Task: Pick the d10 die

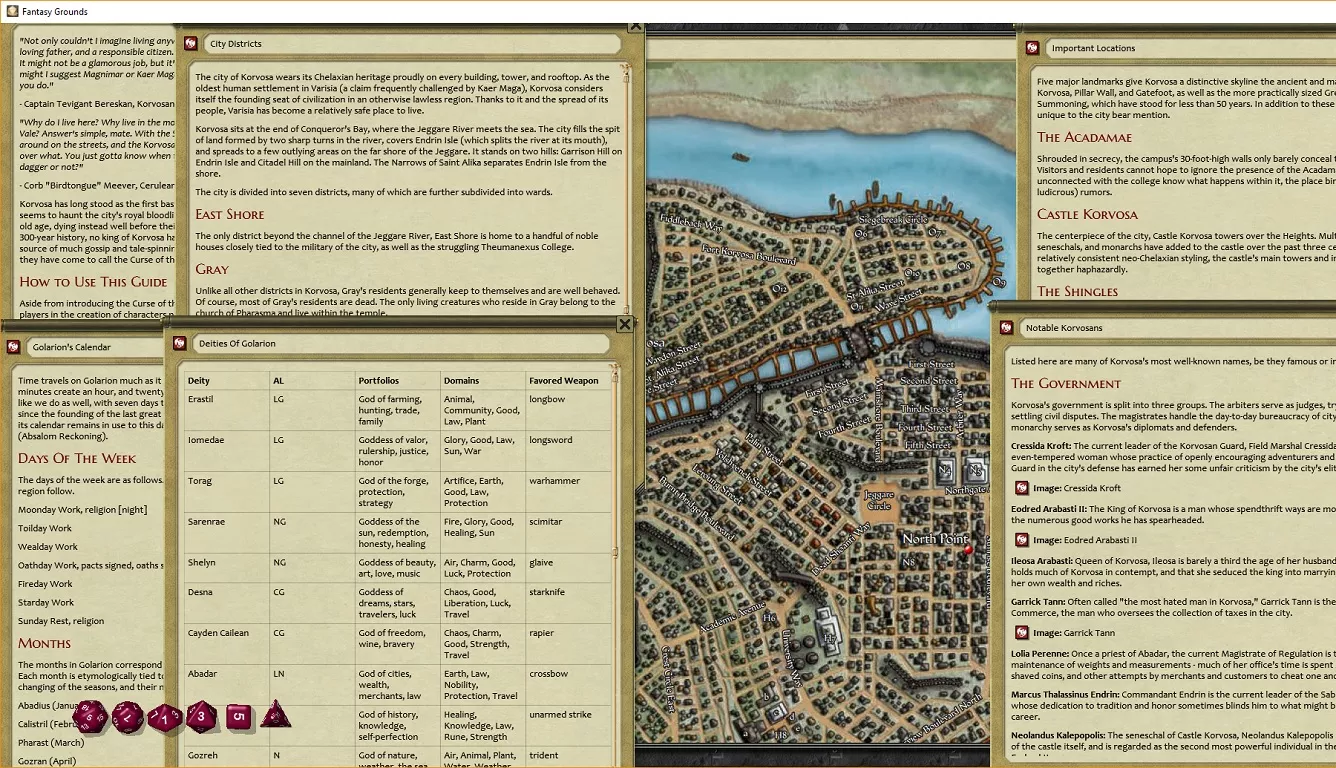Action: (165, 718)
